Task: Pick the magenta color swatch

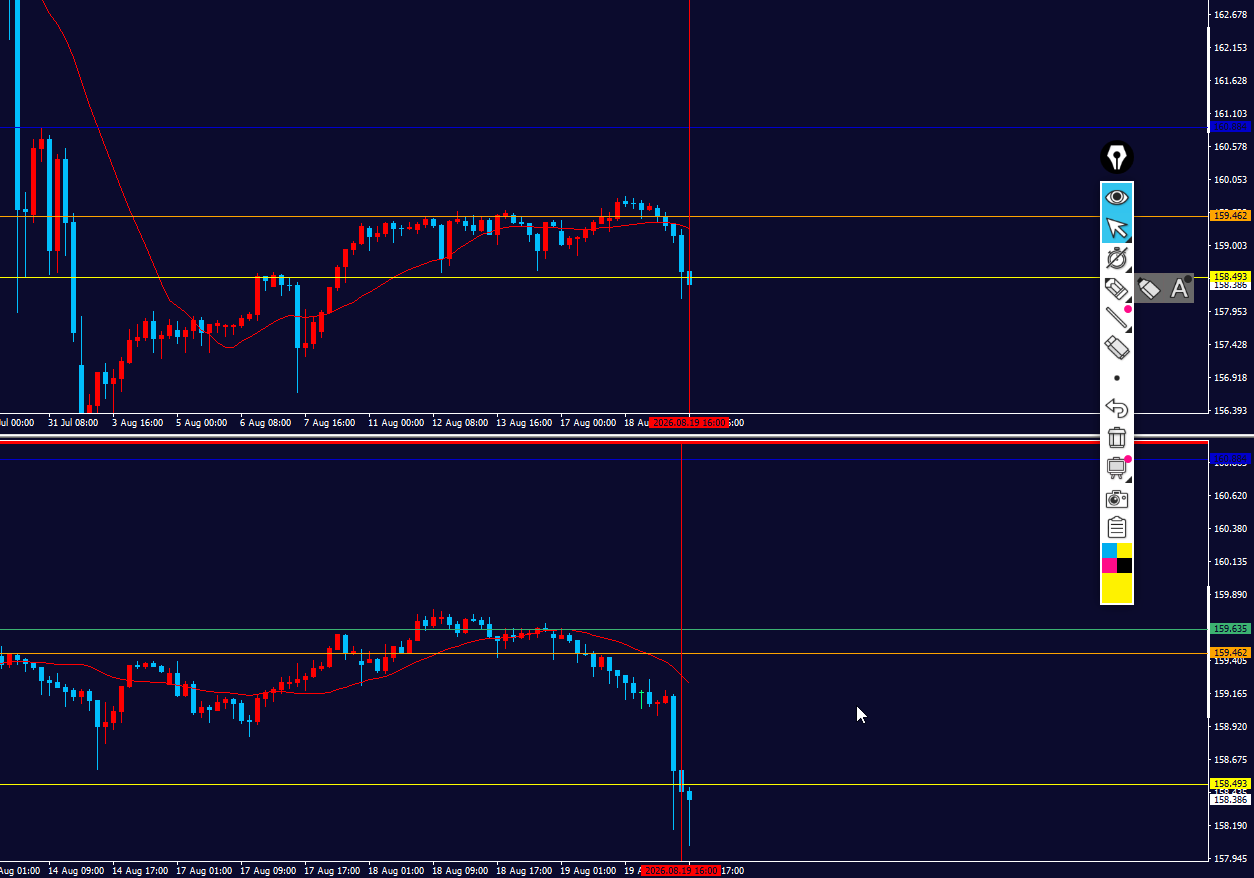Action: (1109, 566)
